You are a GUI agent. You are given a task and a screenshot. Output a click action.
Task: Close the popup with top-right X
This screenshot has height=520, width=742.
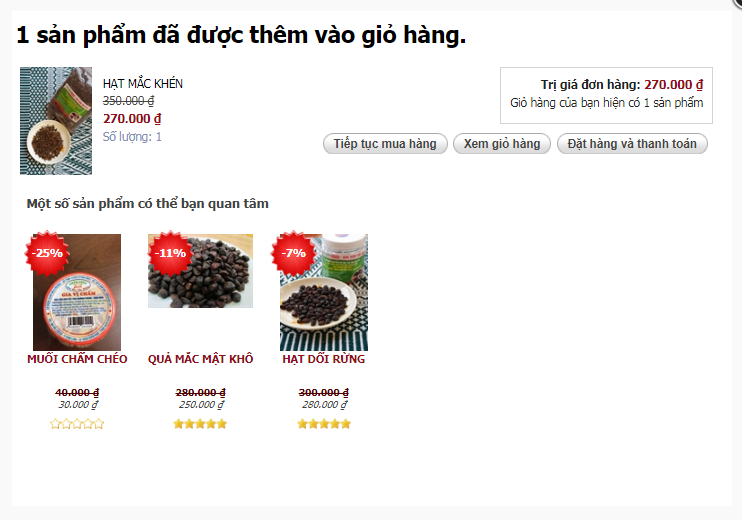click(737, 3)
